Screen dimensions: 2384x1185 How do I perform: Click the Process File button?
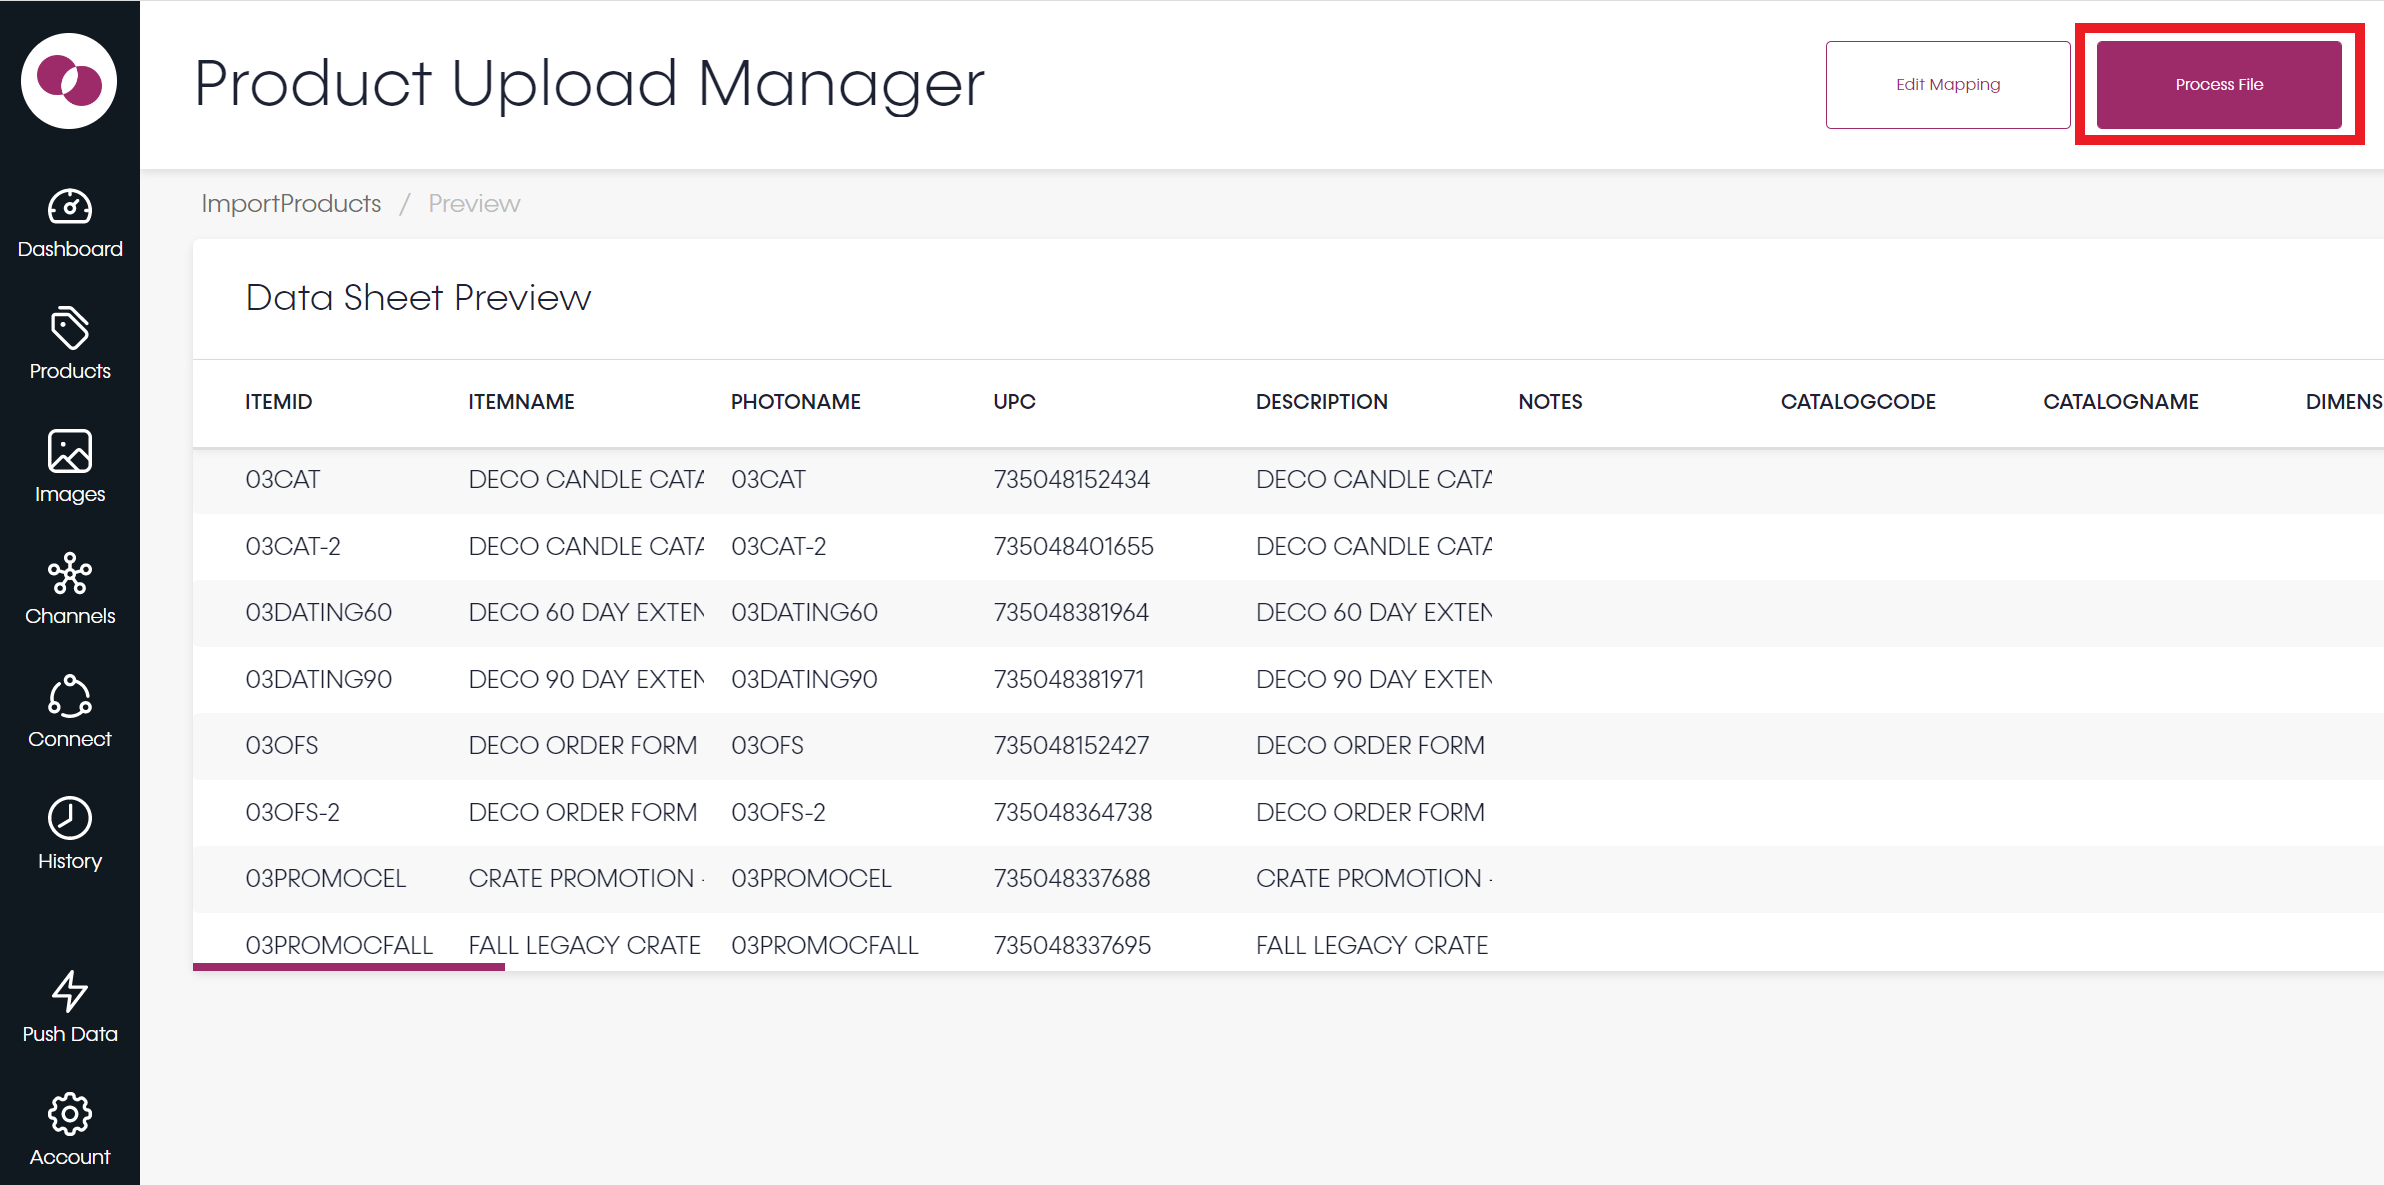point(2219,85)
